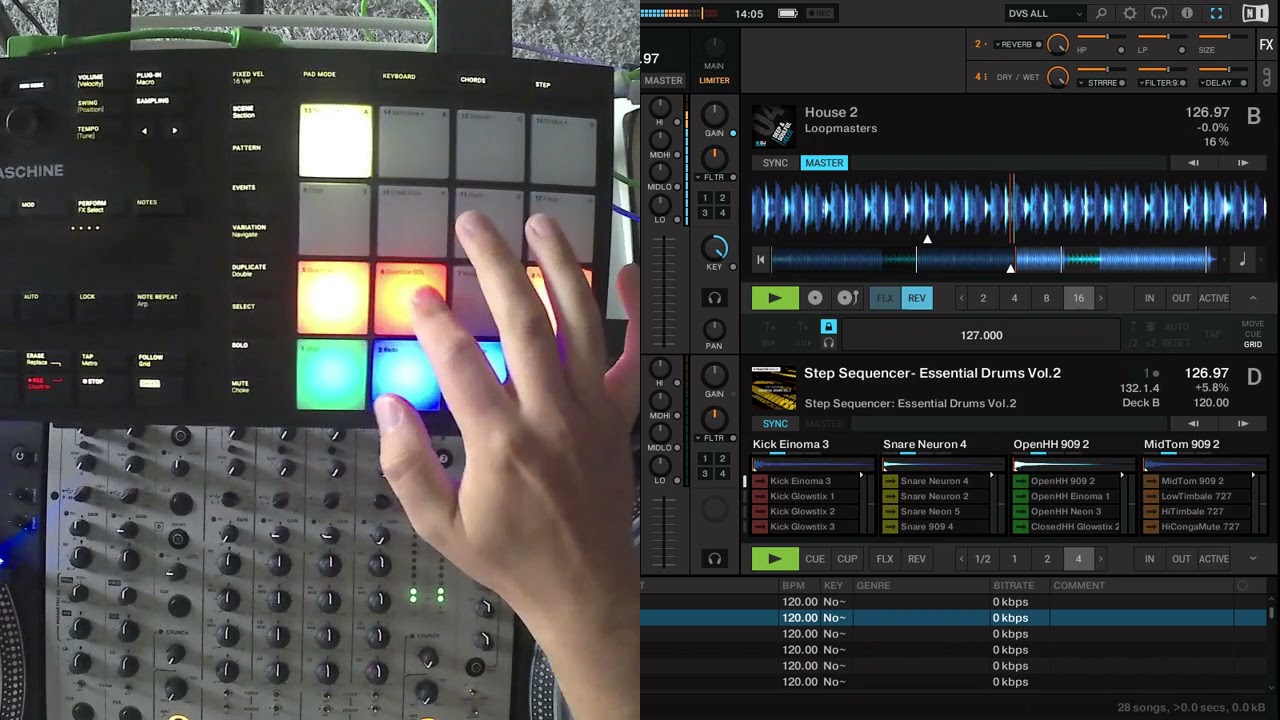Viewport: 1280px width, 720px height.
Task: Toggle SYNC on Deck B
Action: tap(775, 163)
